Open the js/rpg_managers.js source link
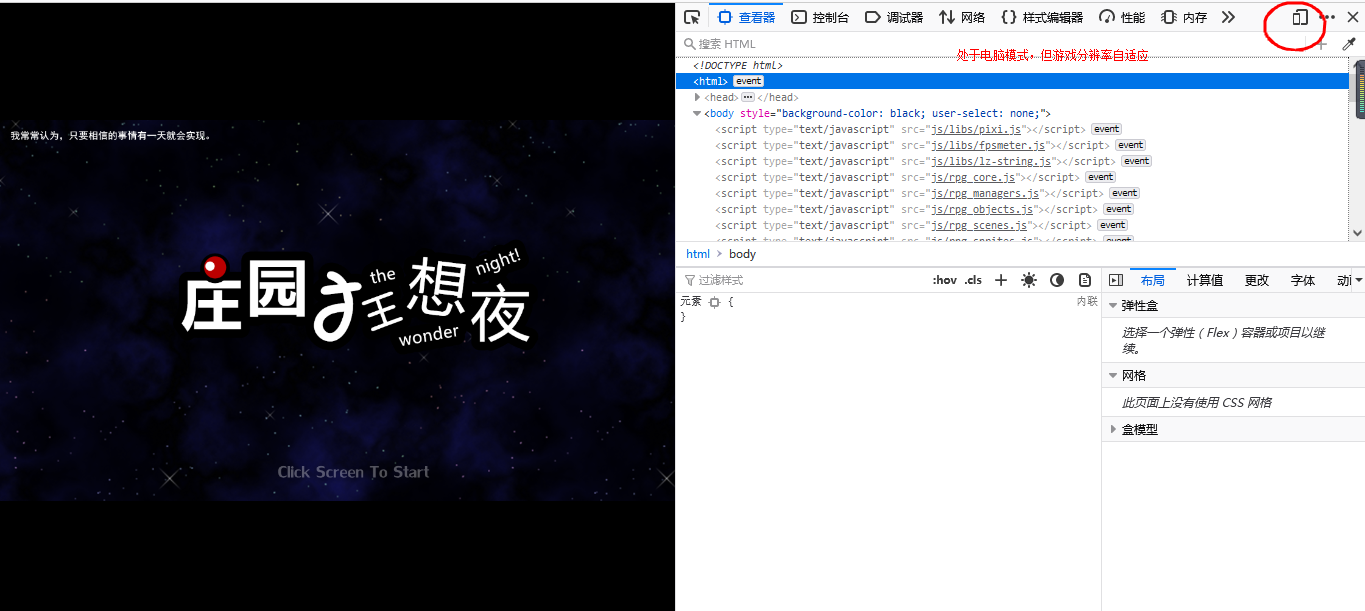This screenshot has width=1365, height=611. point(984,193)
